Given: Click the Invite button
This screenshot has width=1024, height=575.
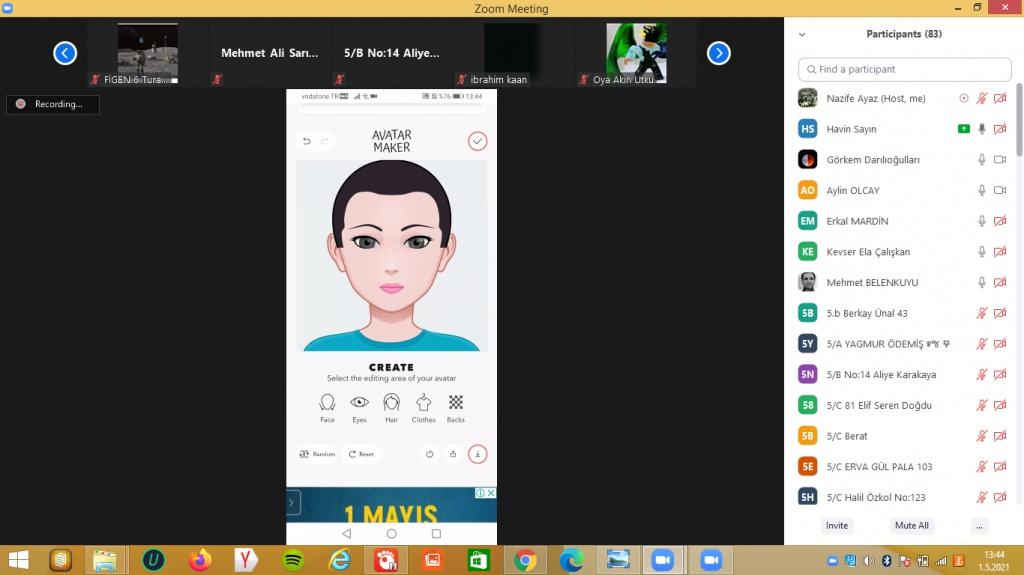Looking at the screenshot, I should pos(837,525).
